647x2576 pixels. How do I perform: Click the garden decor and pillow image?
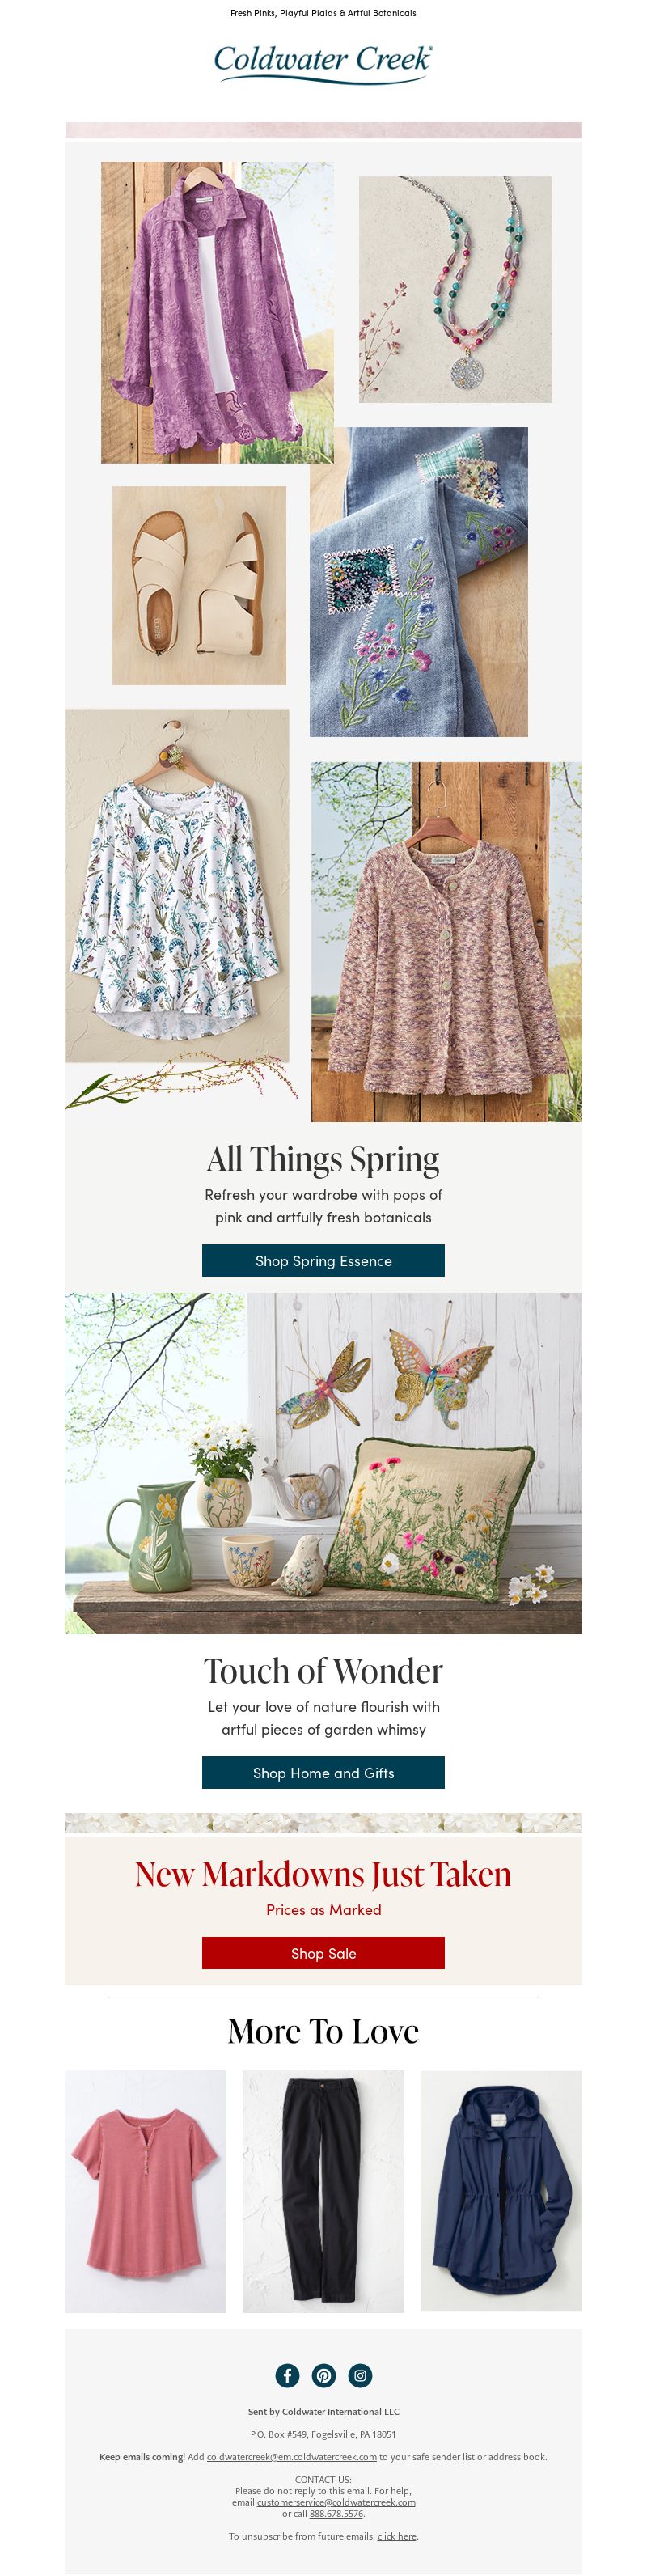323,1463
